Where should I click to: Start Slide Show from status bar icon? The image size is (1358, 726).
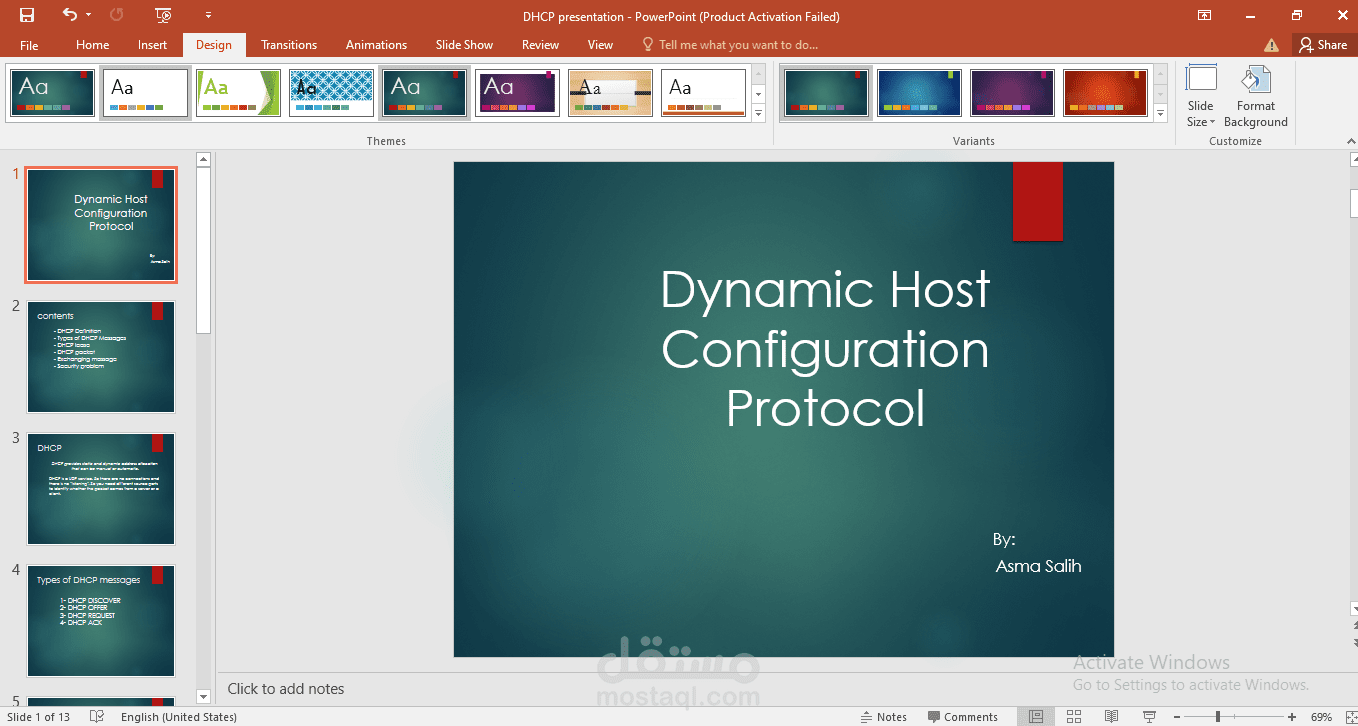click(1149, 717)
